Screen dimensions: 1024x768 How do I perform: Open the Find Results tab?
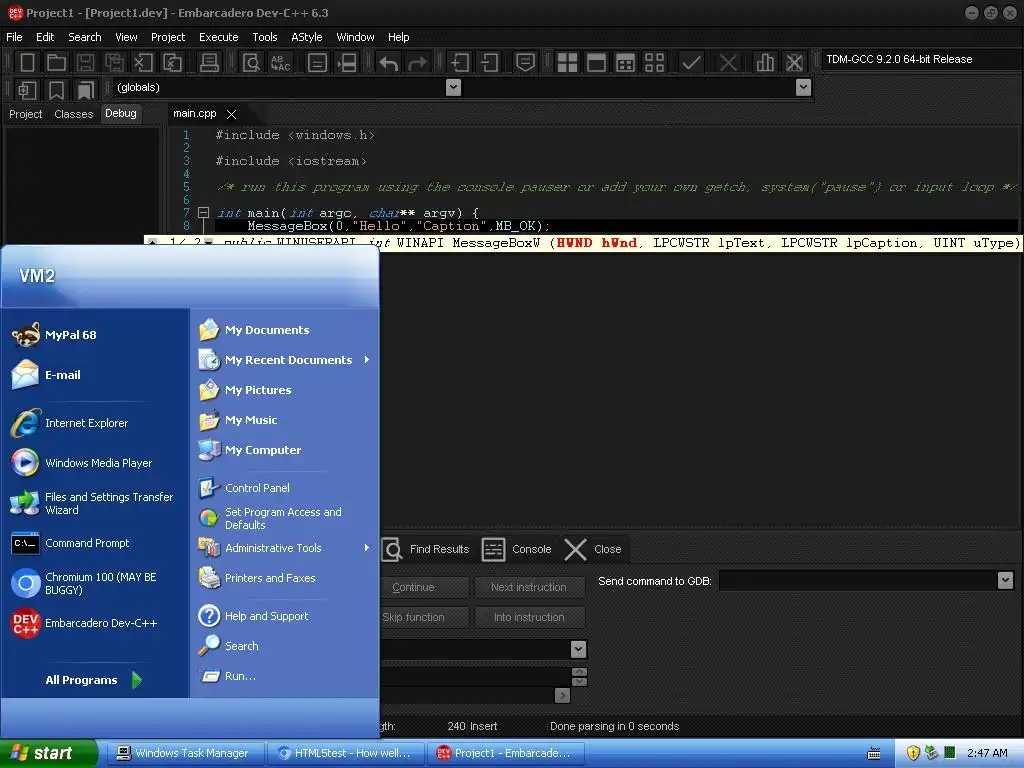pos(426,549)
